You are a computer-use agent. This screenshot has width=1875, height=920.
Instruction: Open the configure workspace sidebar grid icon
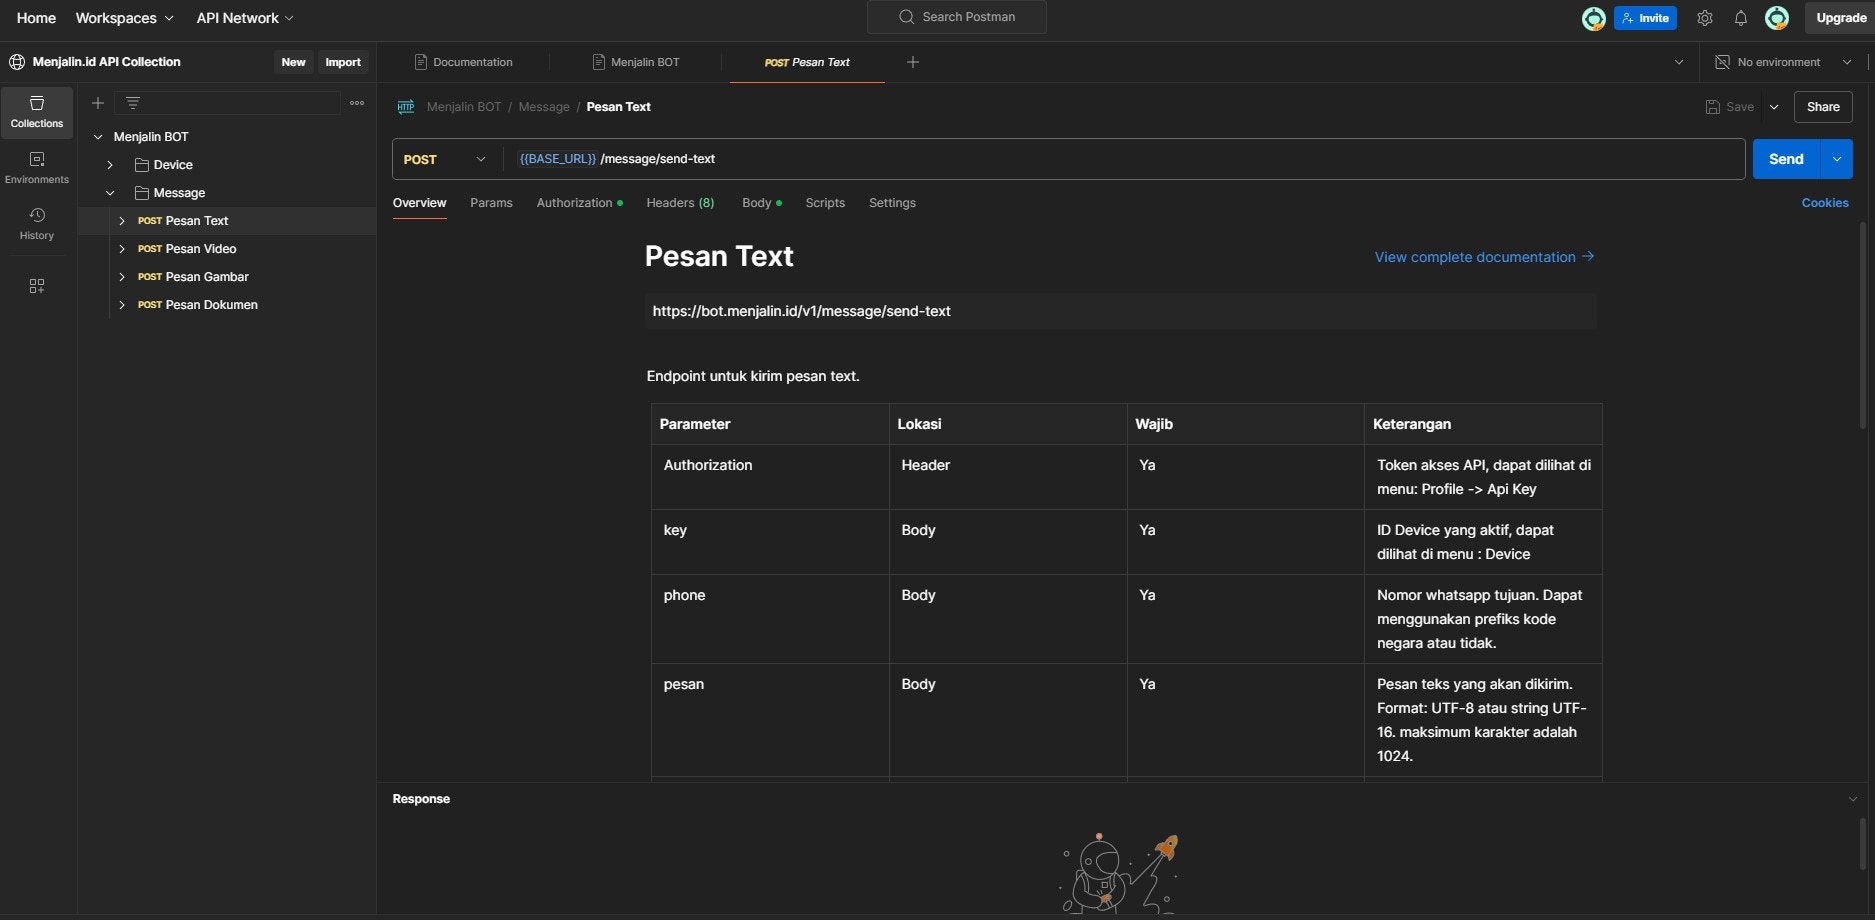coord(37,286)
